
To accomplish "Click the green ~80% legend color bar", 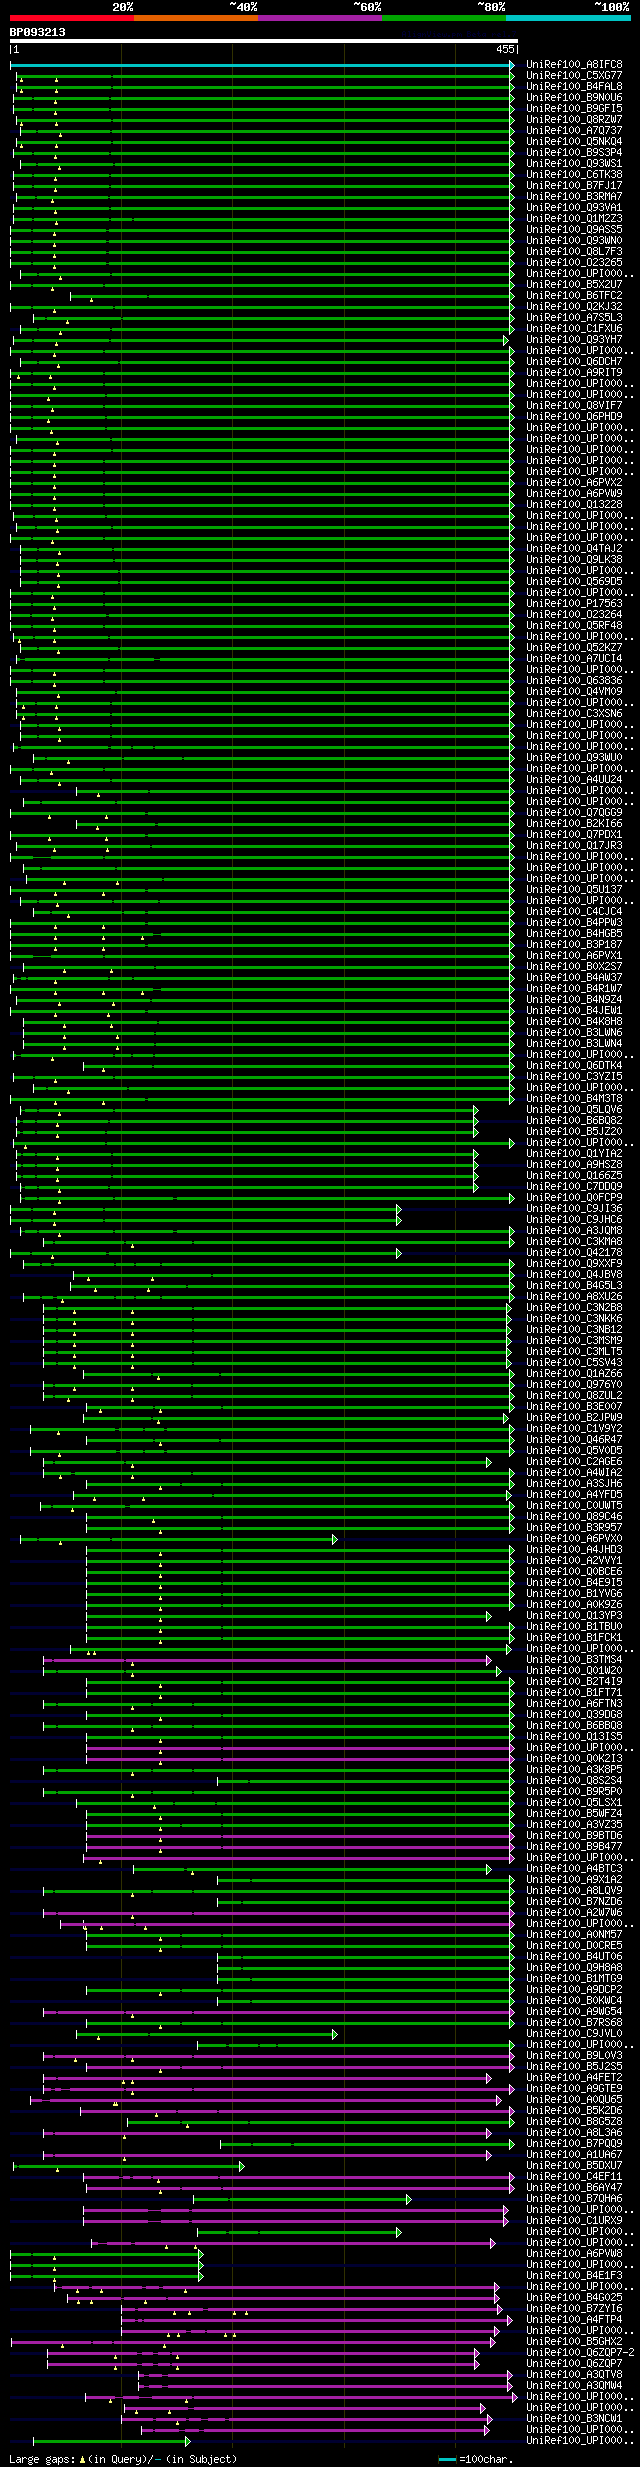I will (443, 18).
